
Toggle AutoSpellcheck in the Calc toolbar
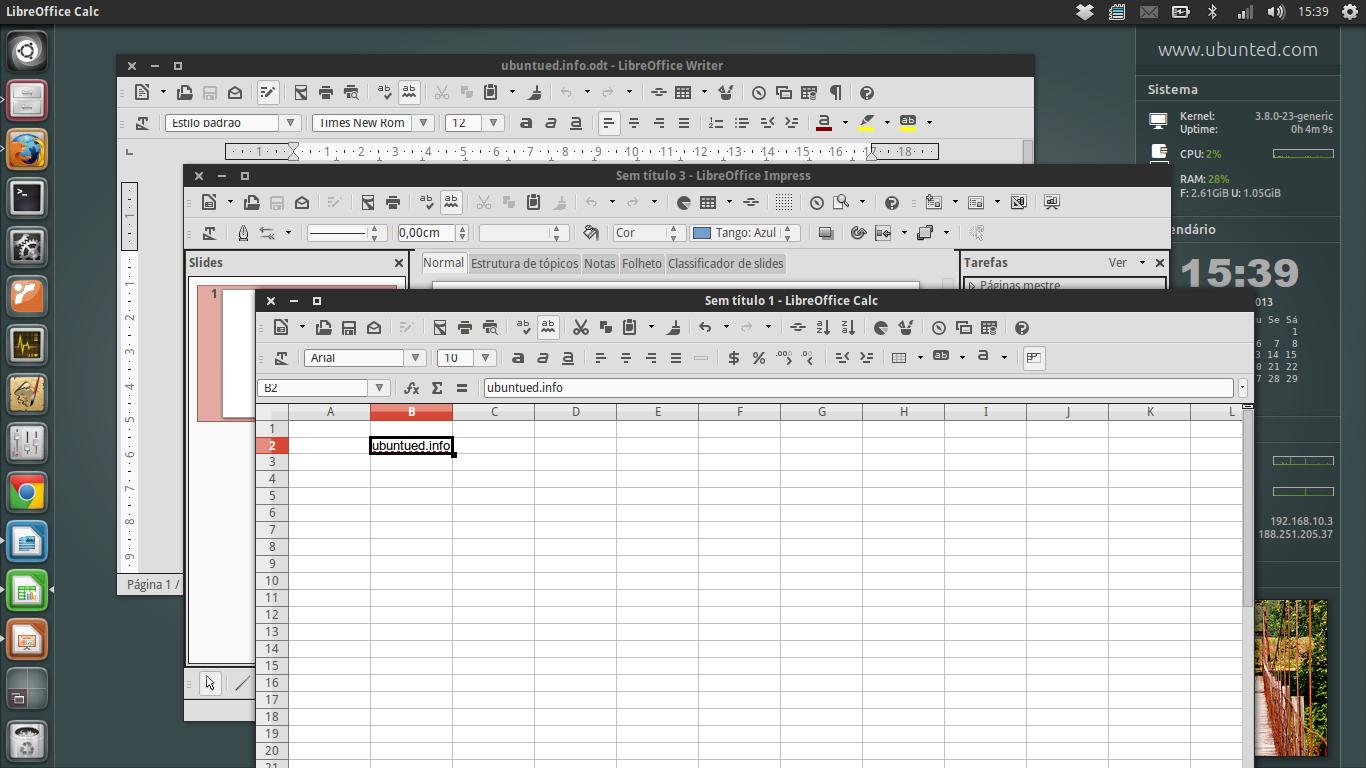point(548,328)
